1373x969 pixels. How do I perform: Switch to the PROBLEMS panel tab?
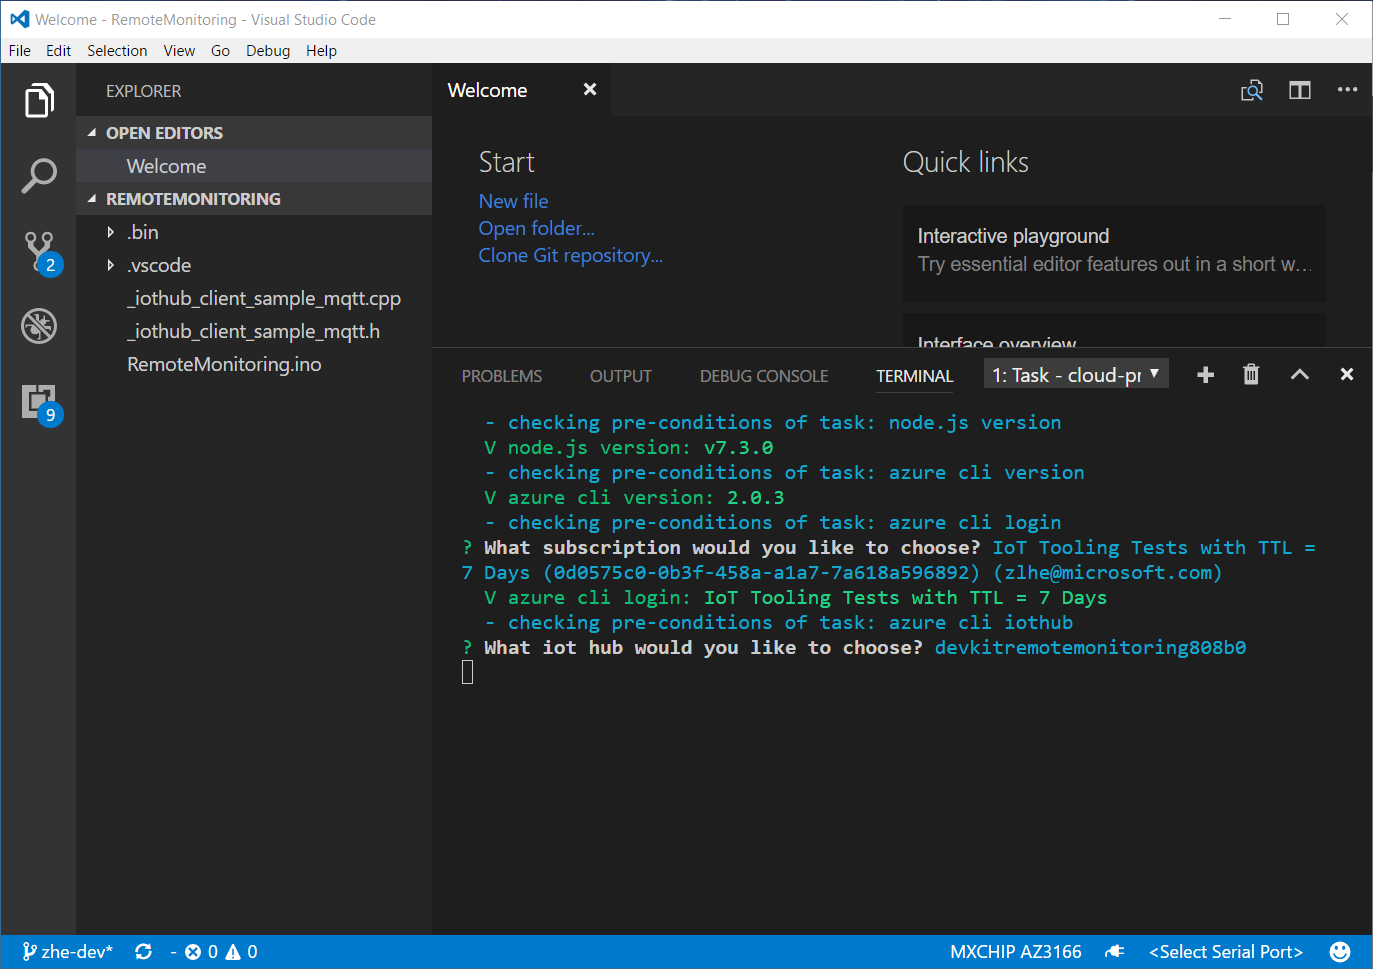tap(502, 376)
